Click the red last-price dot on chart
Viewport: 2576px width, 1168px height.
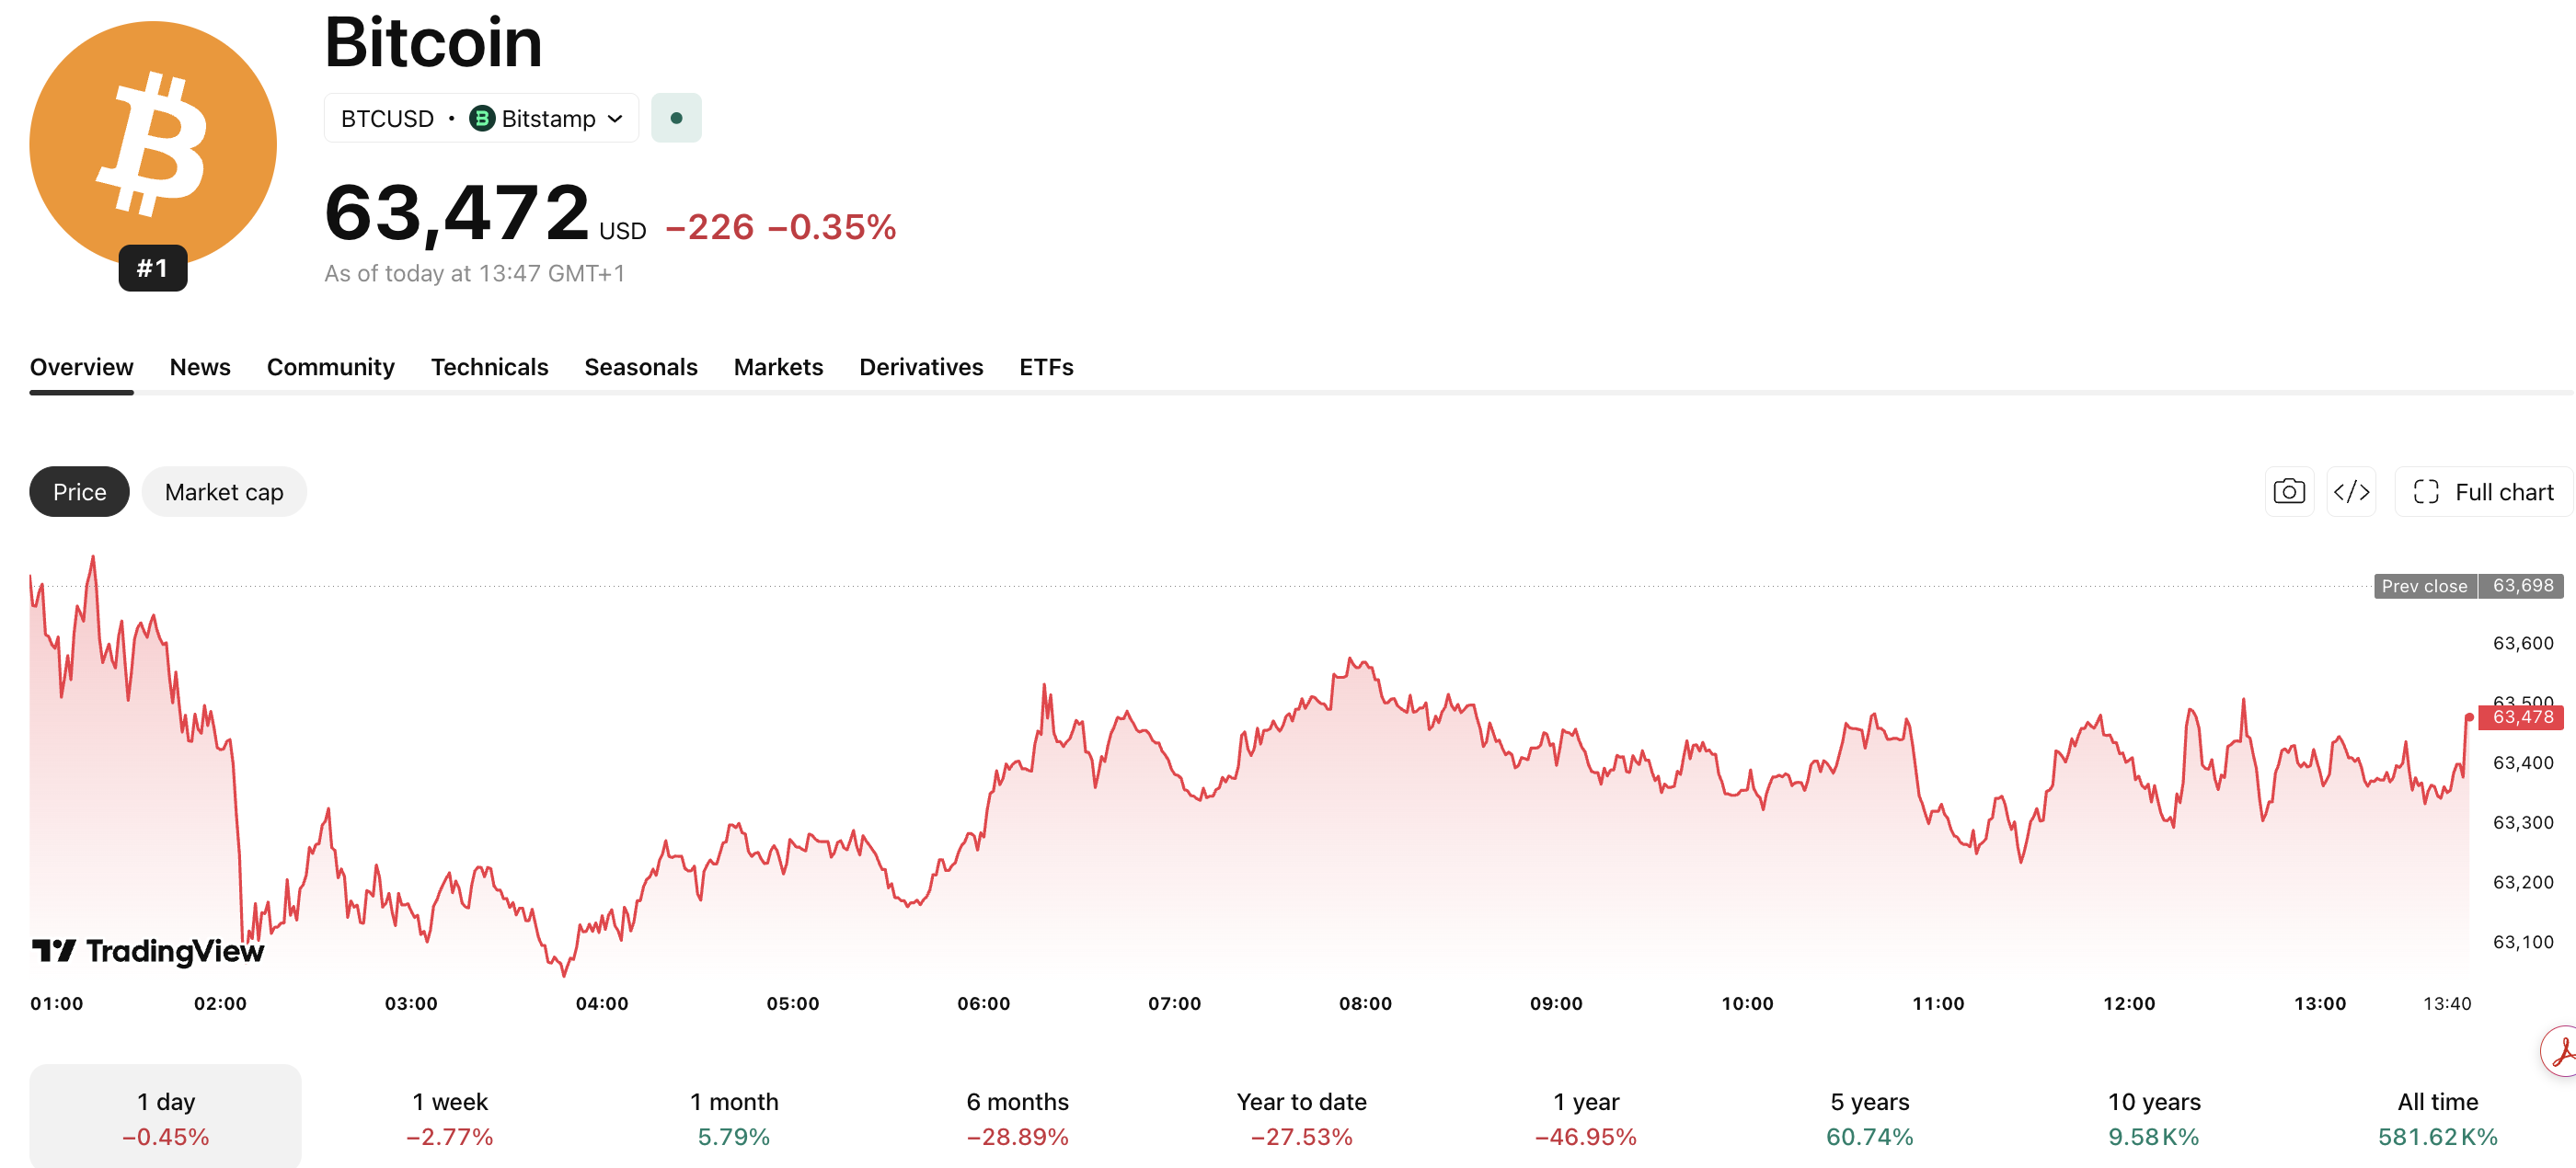[x=2469, y=717]
